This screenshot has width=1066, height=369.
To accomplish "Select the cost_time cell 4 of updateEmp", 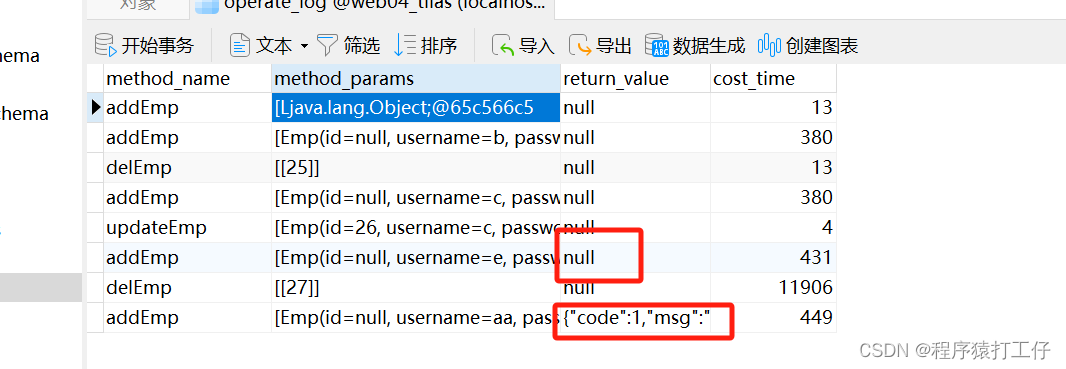I will (x=774, y=228).
